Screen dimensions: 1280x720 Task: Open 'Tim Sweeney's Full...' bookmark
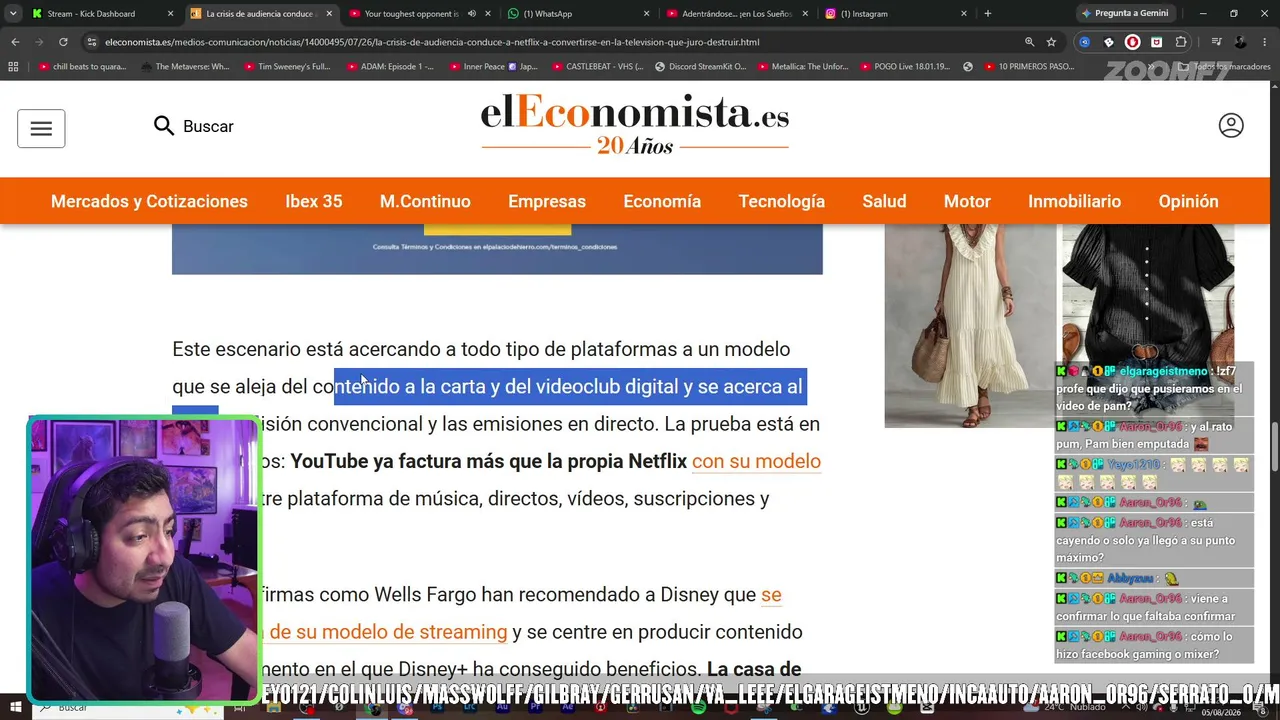click(287, 67)
